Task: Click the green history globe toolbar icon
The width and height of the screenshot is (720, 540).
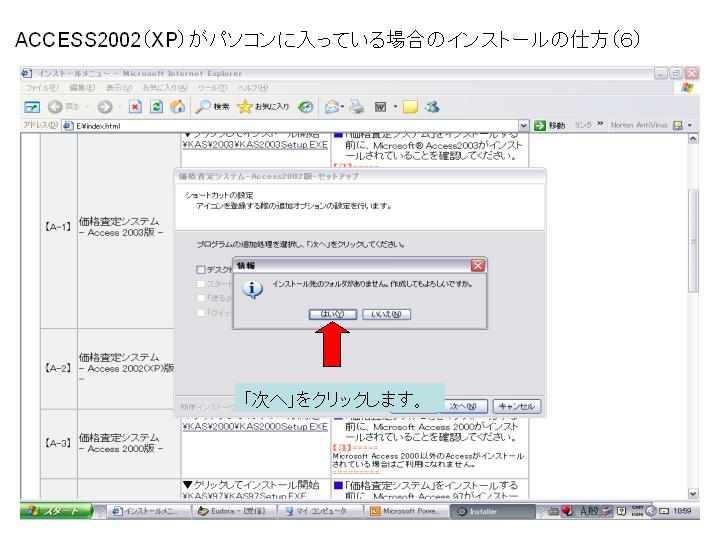Action: click(x=305, y=107)
